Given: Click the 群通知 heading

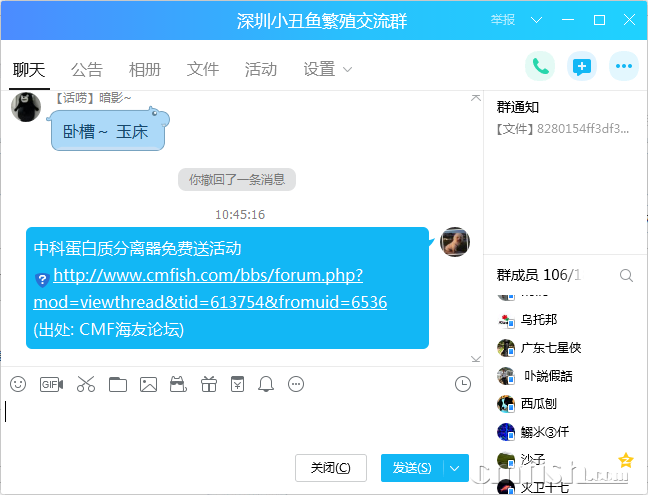Looking at the screenshot, I should (517, 107).
